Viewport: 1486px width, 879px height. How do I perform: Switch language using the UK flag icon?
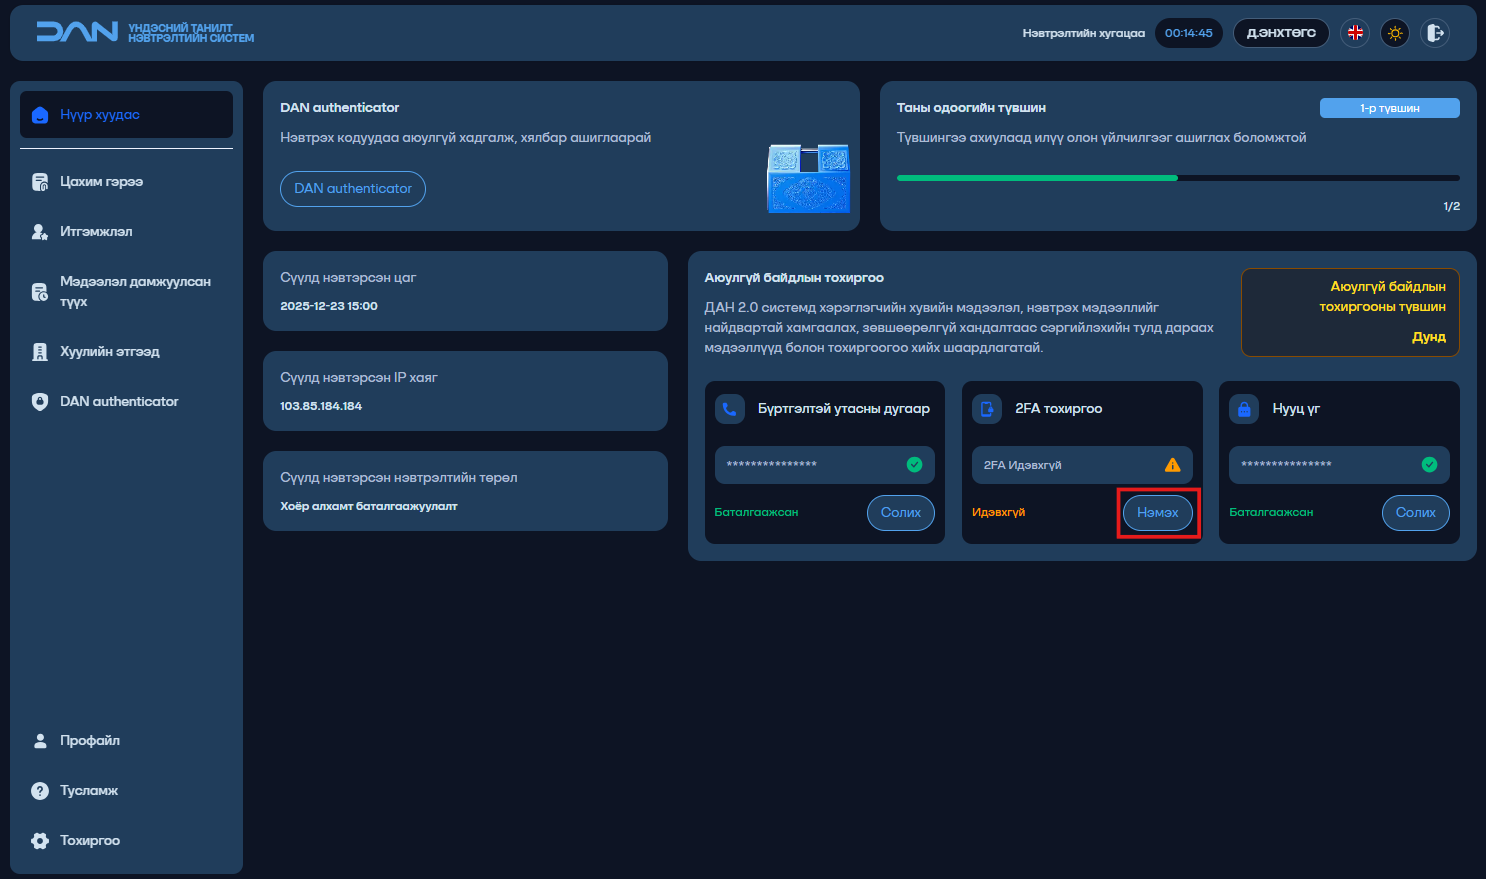coord(1355,33)
